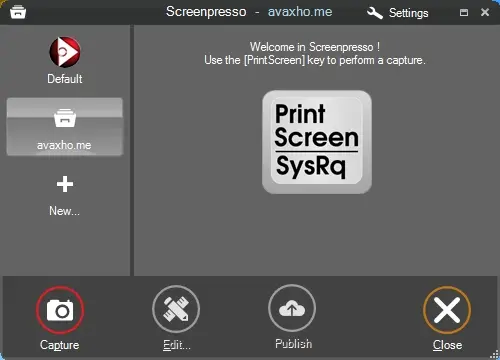Screen dimensions: 500x360
Task: Close the window with title bar X
Action: click(x=485, y=12)
